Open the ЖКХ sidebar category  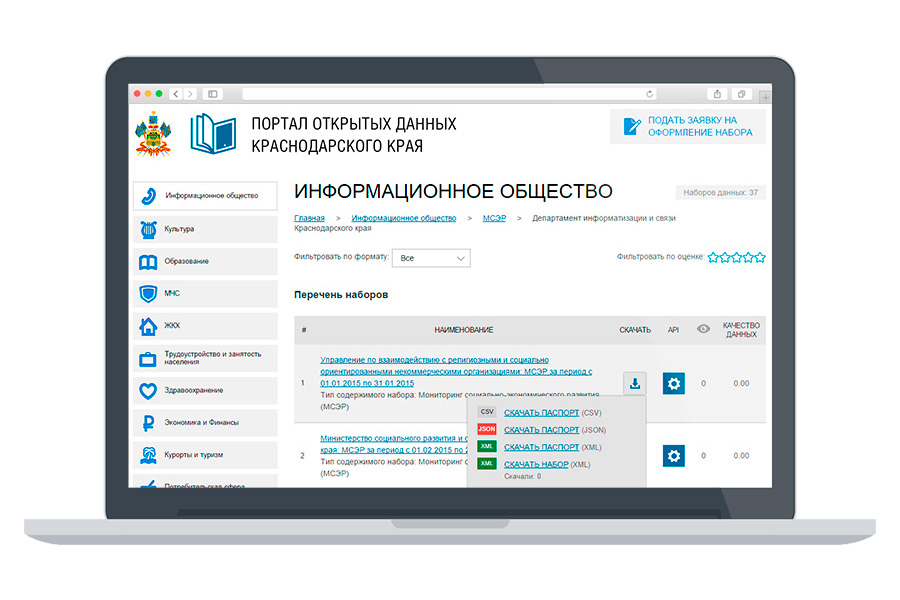tap(205, 326)
